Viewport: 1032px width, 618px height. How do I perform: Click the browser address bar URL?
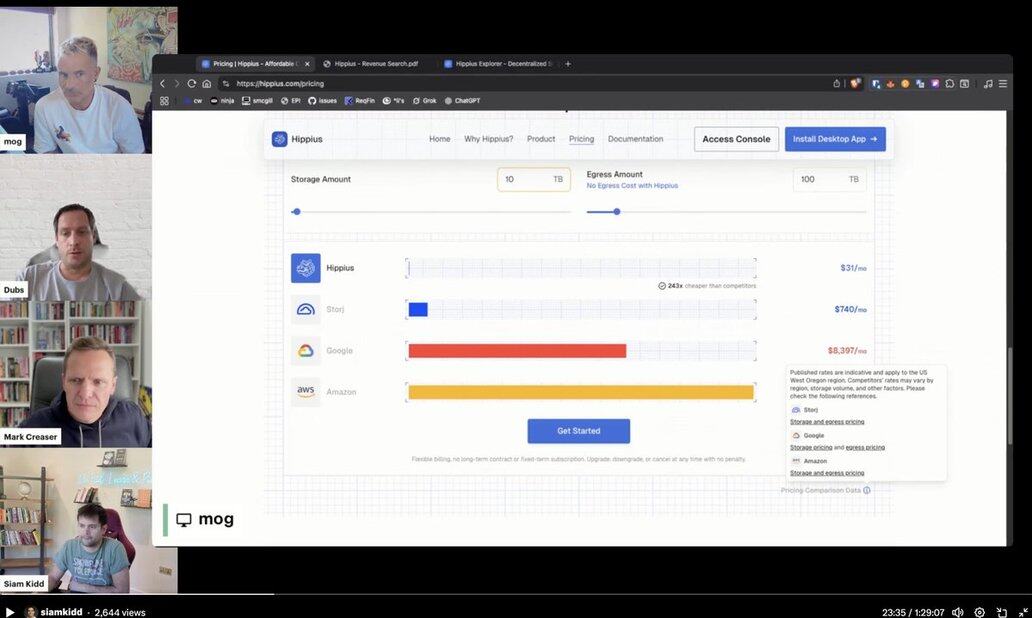click(x=280, y=84)
